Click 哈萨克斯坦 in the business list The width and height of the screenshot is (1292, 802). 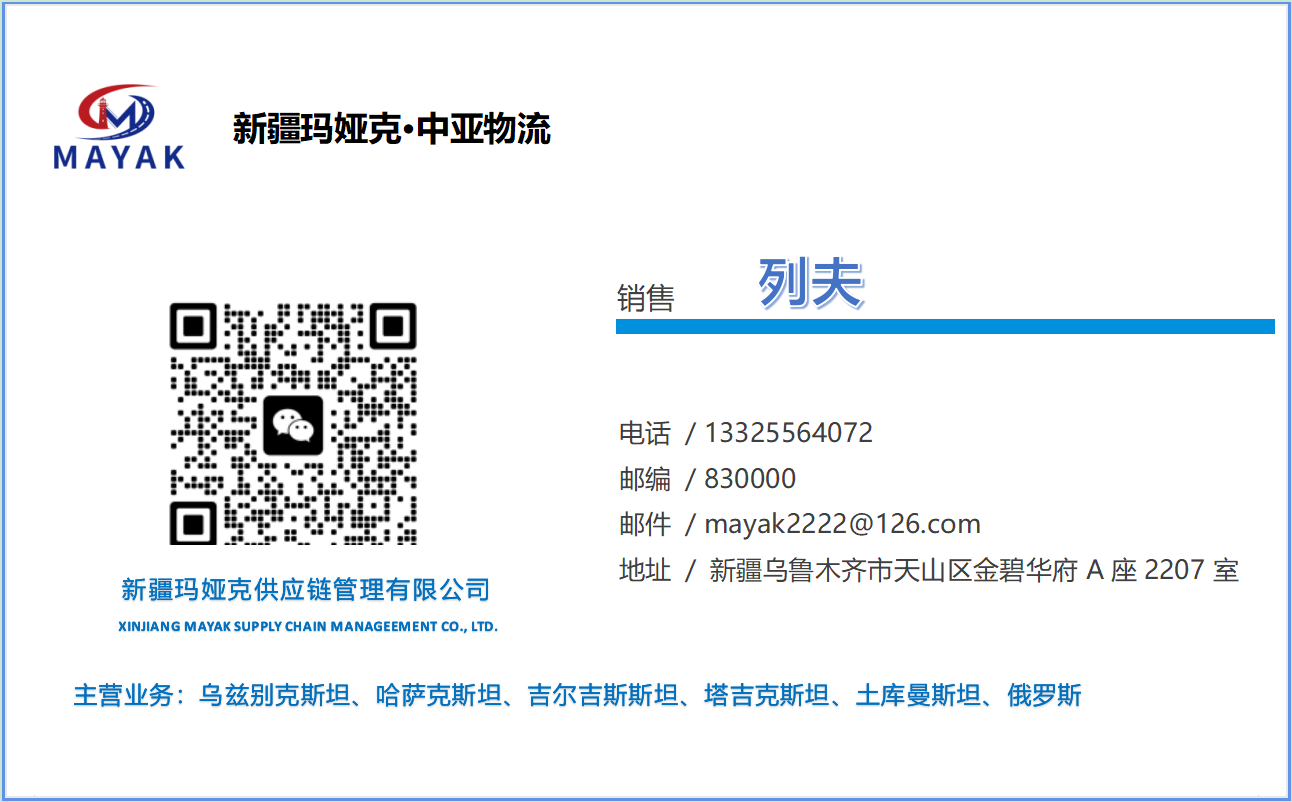439,696
